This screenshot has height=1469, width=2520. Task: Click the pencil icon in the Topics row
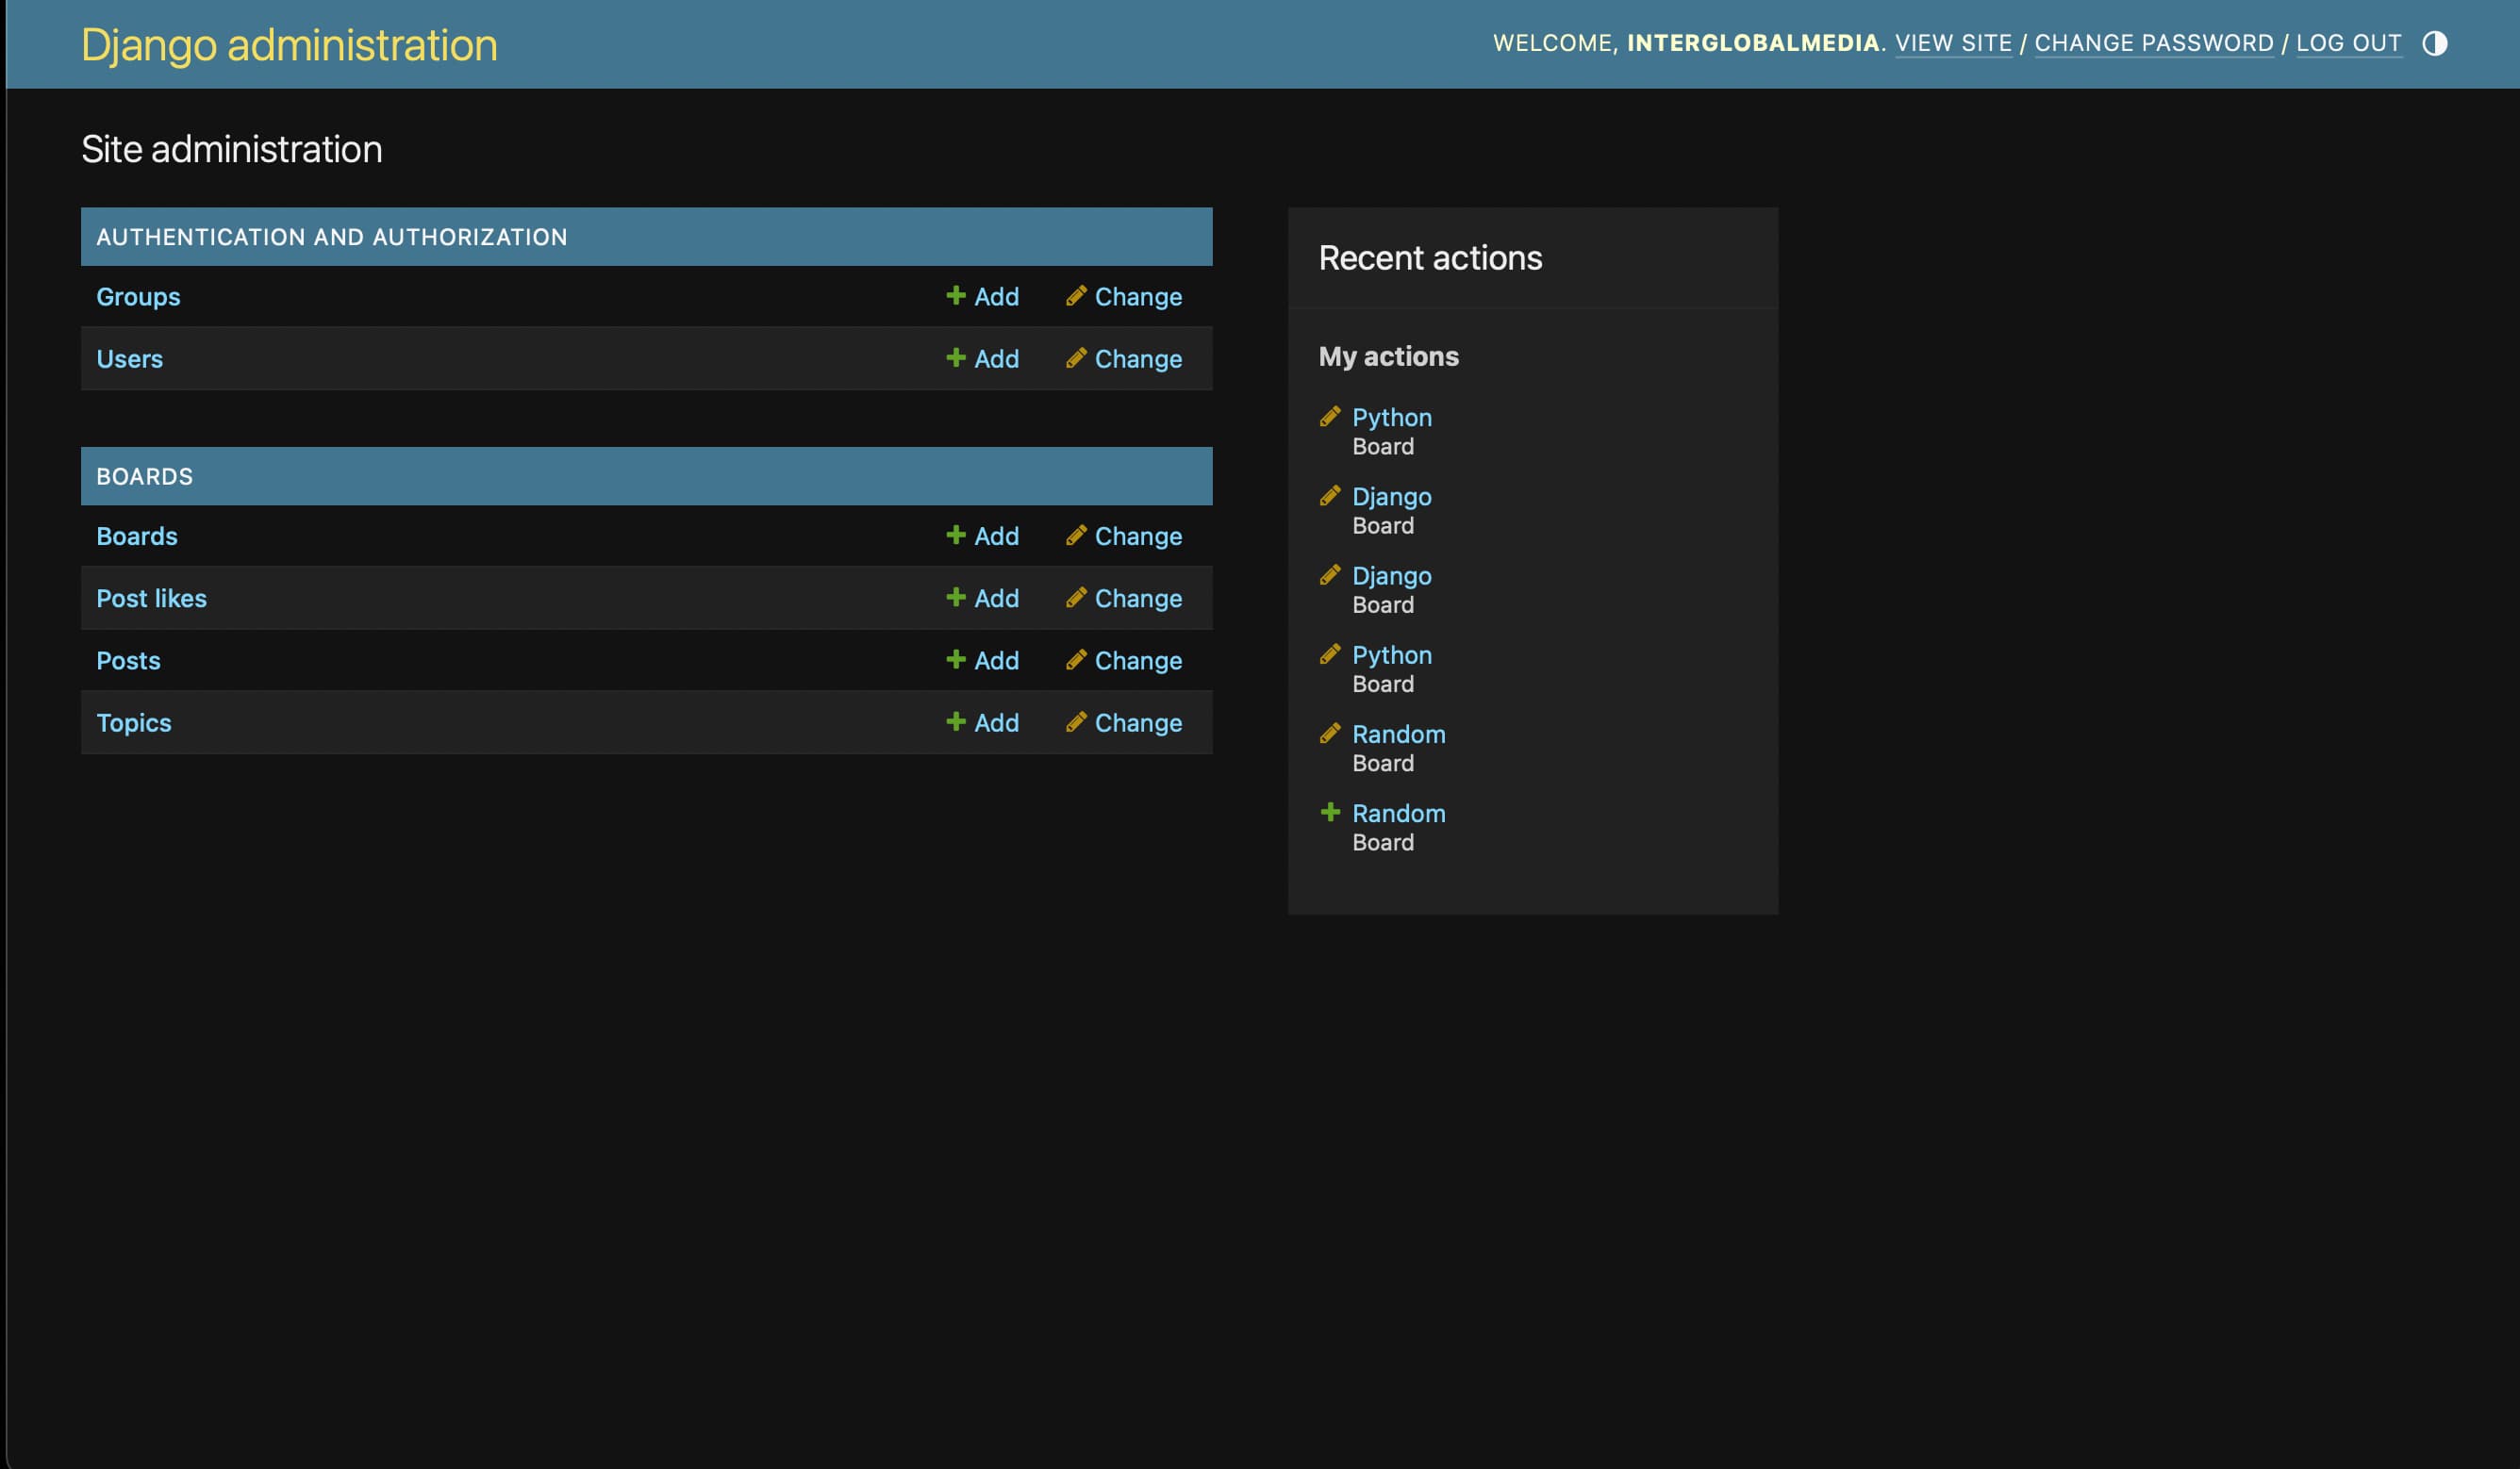click(x=1076, y=721)
